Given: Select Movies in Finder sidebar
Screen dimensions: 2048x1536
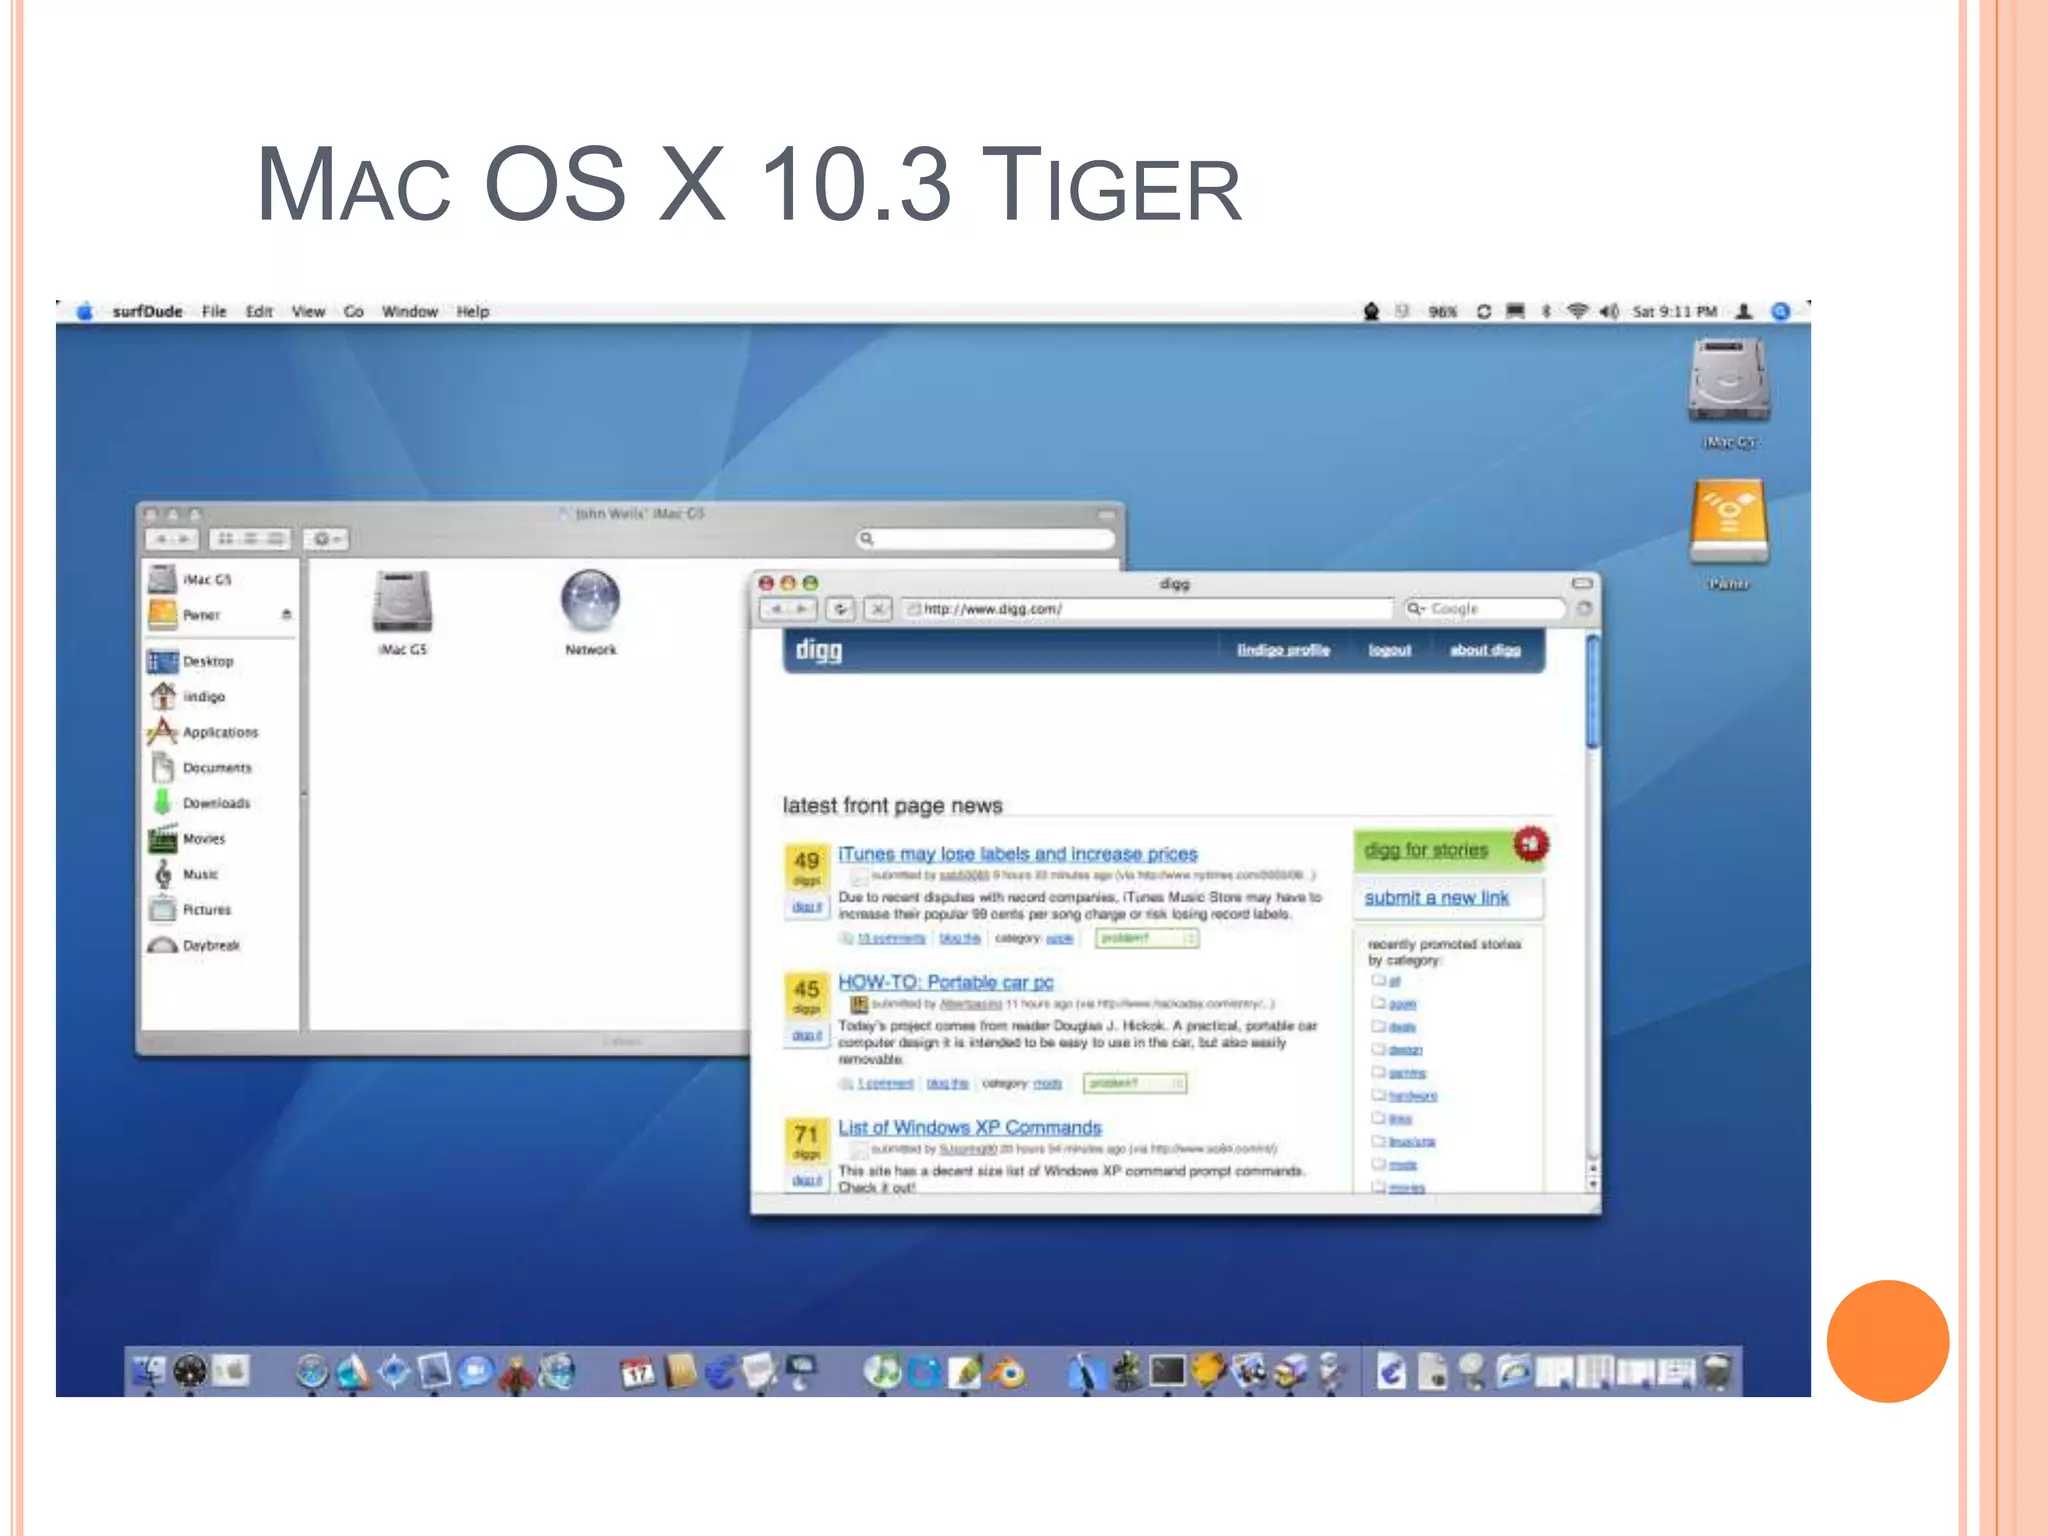Looking at the screenshot, I should coord(188,838).
